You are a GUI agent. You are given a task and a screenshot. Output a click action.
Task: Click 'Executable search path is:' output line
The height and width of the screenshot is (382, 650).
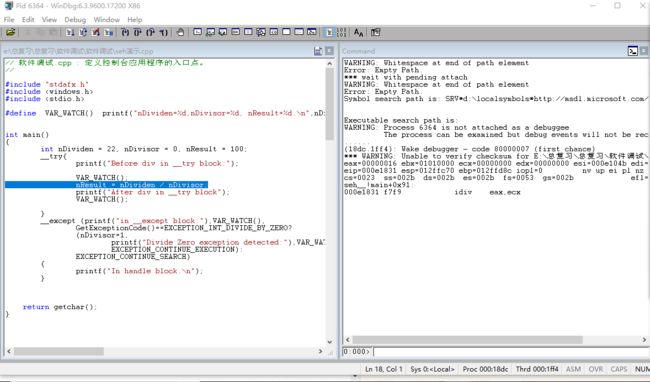[x=400, y=120]
